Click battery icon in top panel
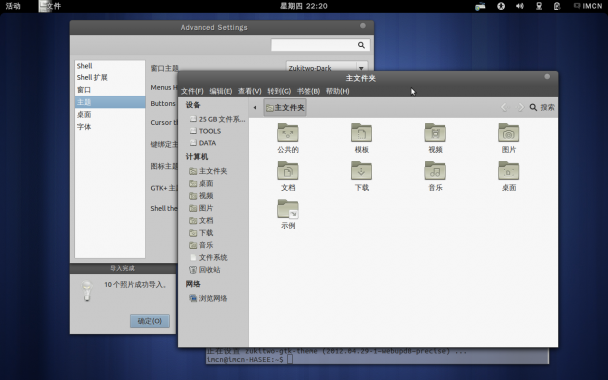The height and width of the screenshot is (380, 608). coord(557,6)
